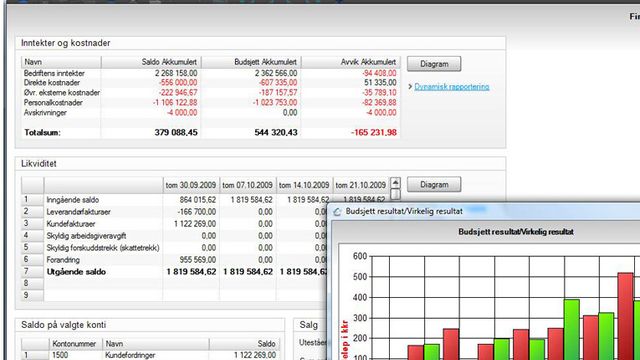Select account 1500 Kundefordringer row

tap(150, 355)
